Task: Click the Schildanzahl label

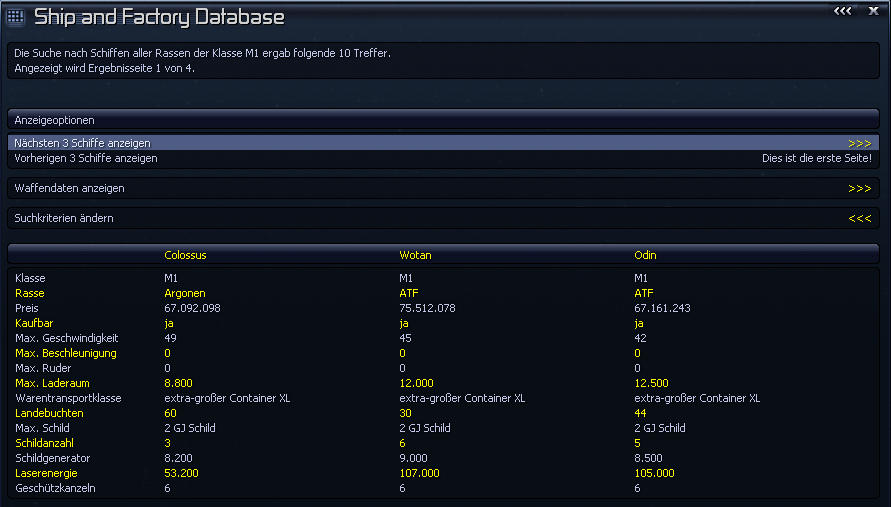Action: point(44,443)
